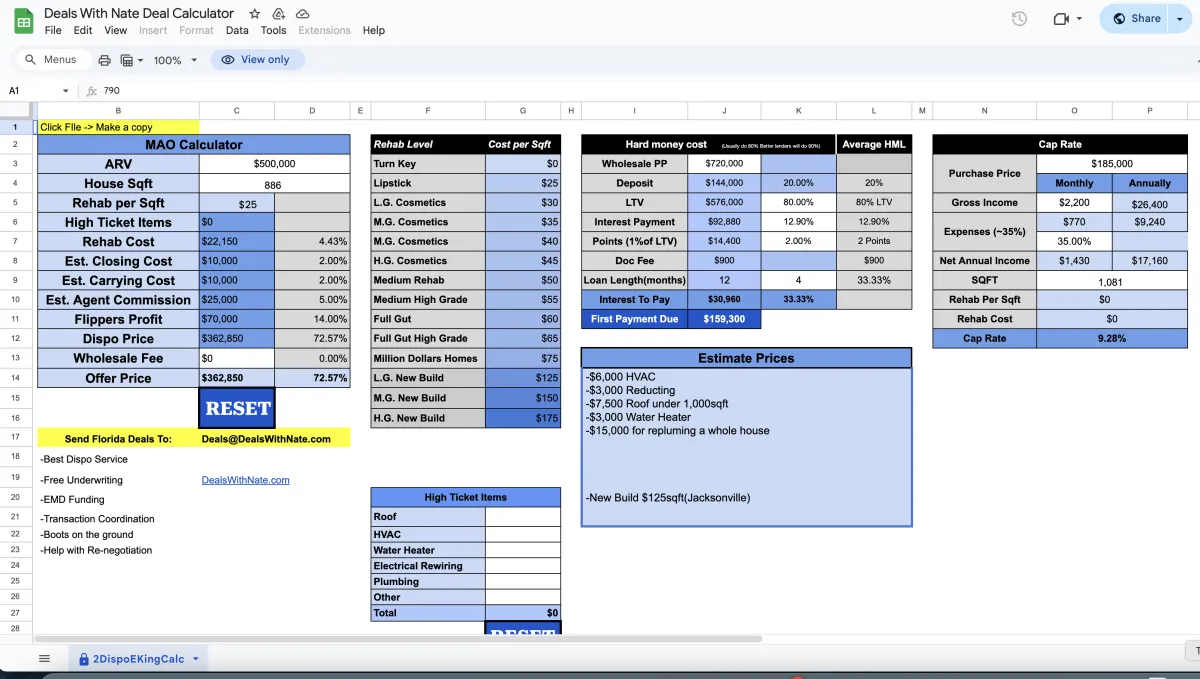Click the MAO Calculator header cell

(x=194, y=144)
